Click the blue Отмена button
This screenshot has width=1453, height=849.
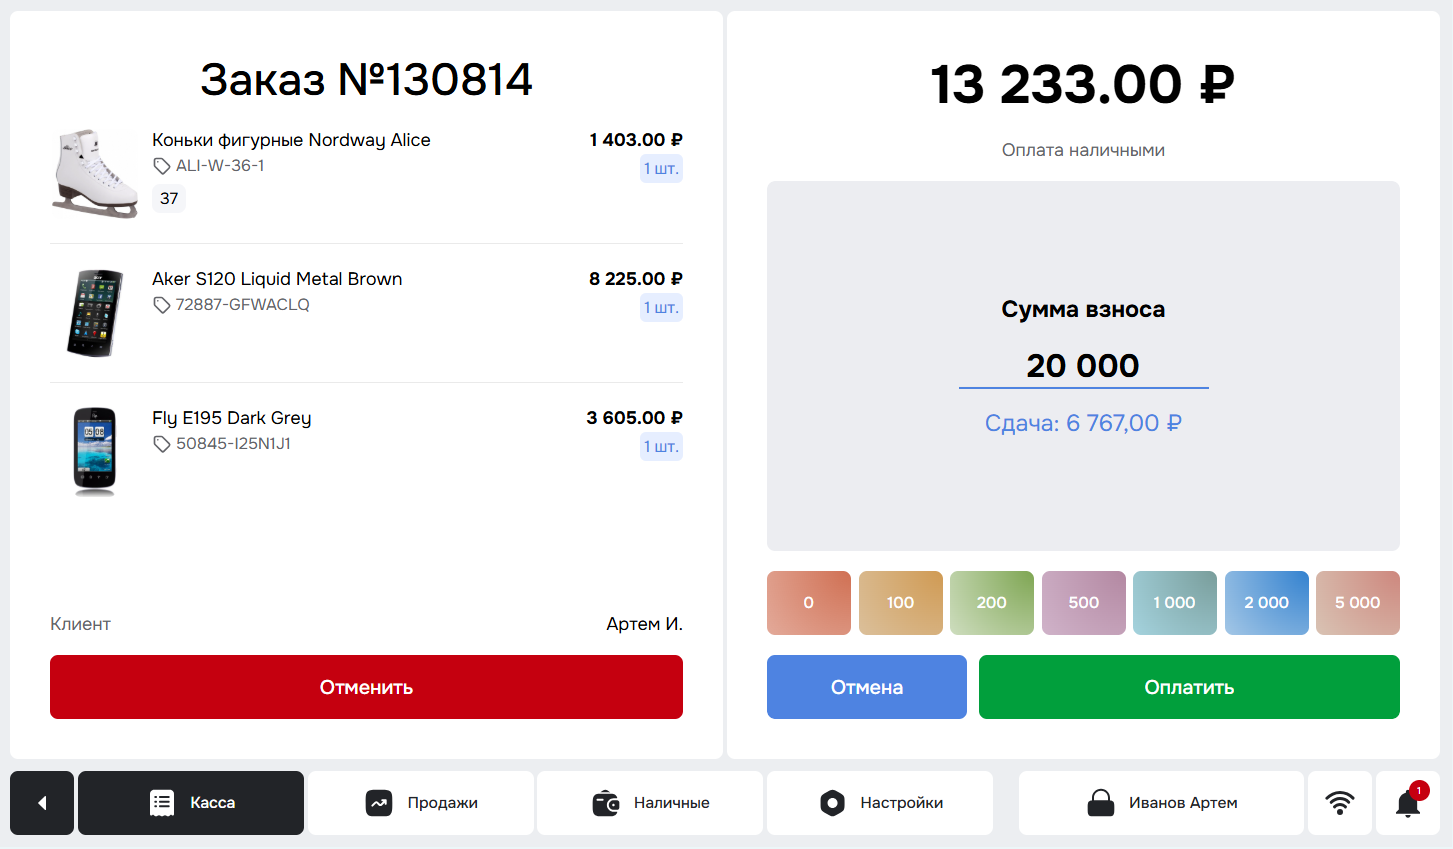(x=867, y=687)
